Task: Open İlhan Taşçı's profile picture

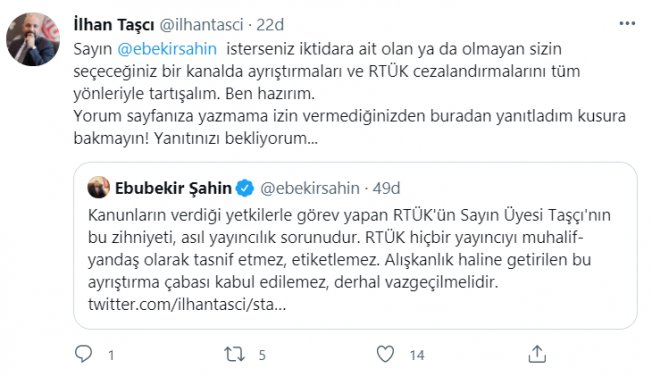Action: tap(33, 39)
